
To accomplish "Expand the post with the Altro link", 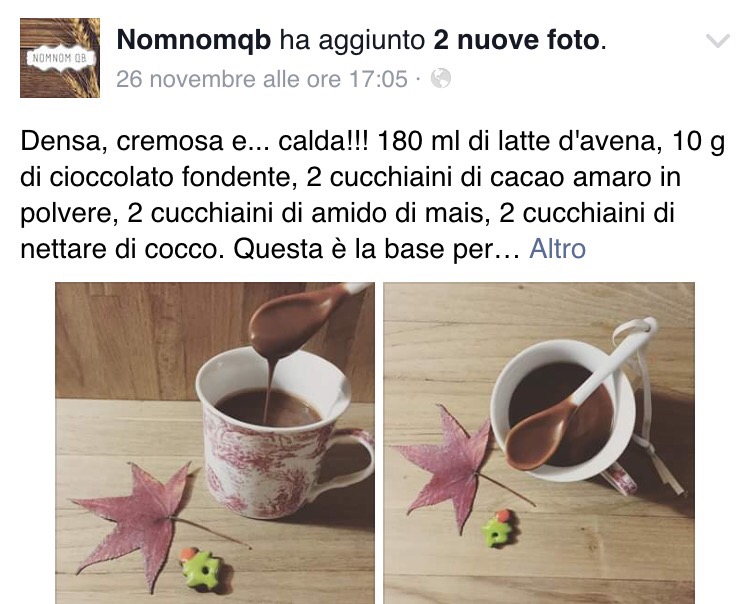I will 557,249.
